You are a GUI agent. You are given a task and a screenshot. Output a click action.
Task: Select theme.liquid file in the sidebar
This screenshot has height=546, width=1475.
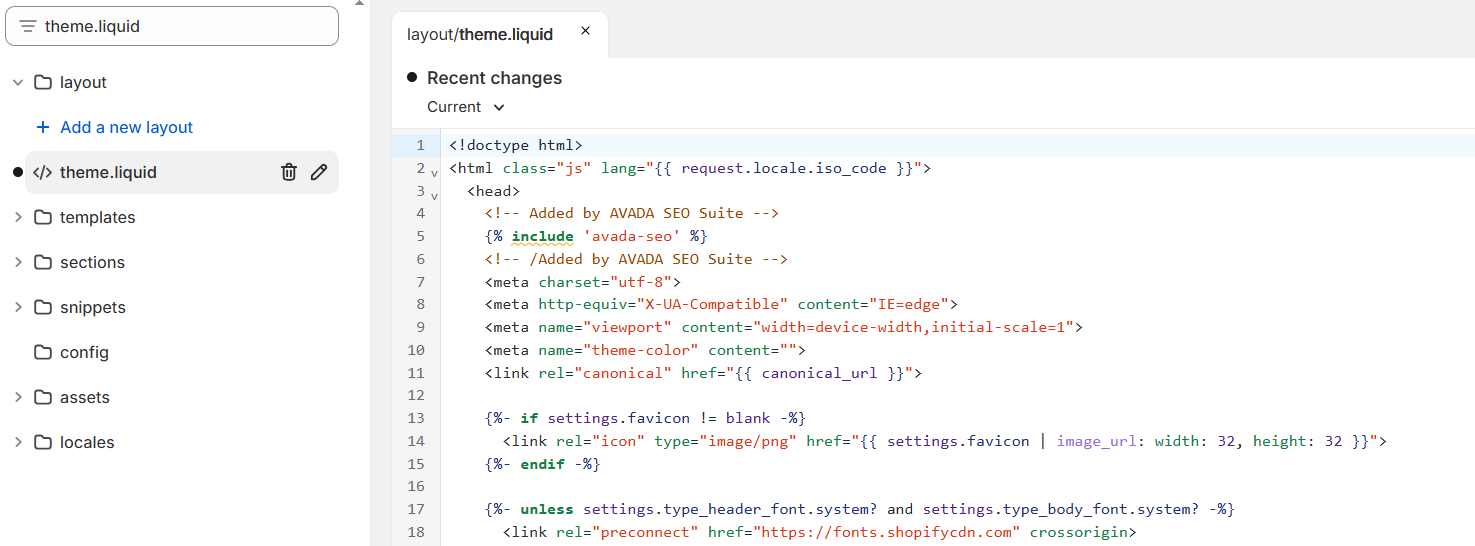coord(182,172)
